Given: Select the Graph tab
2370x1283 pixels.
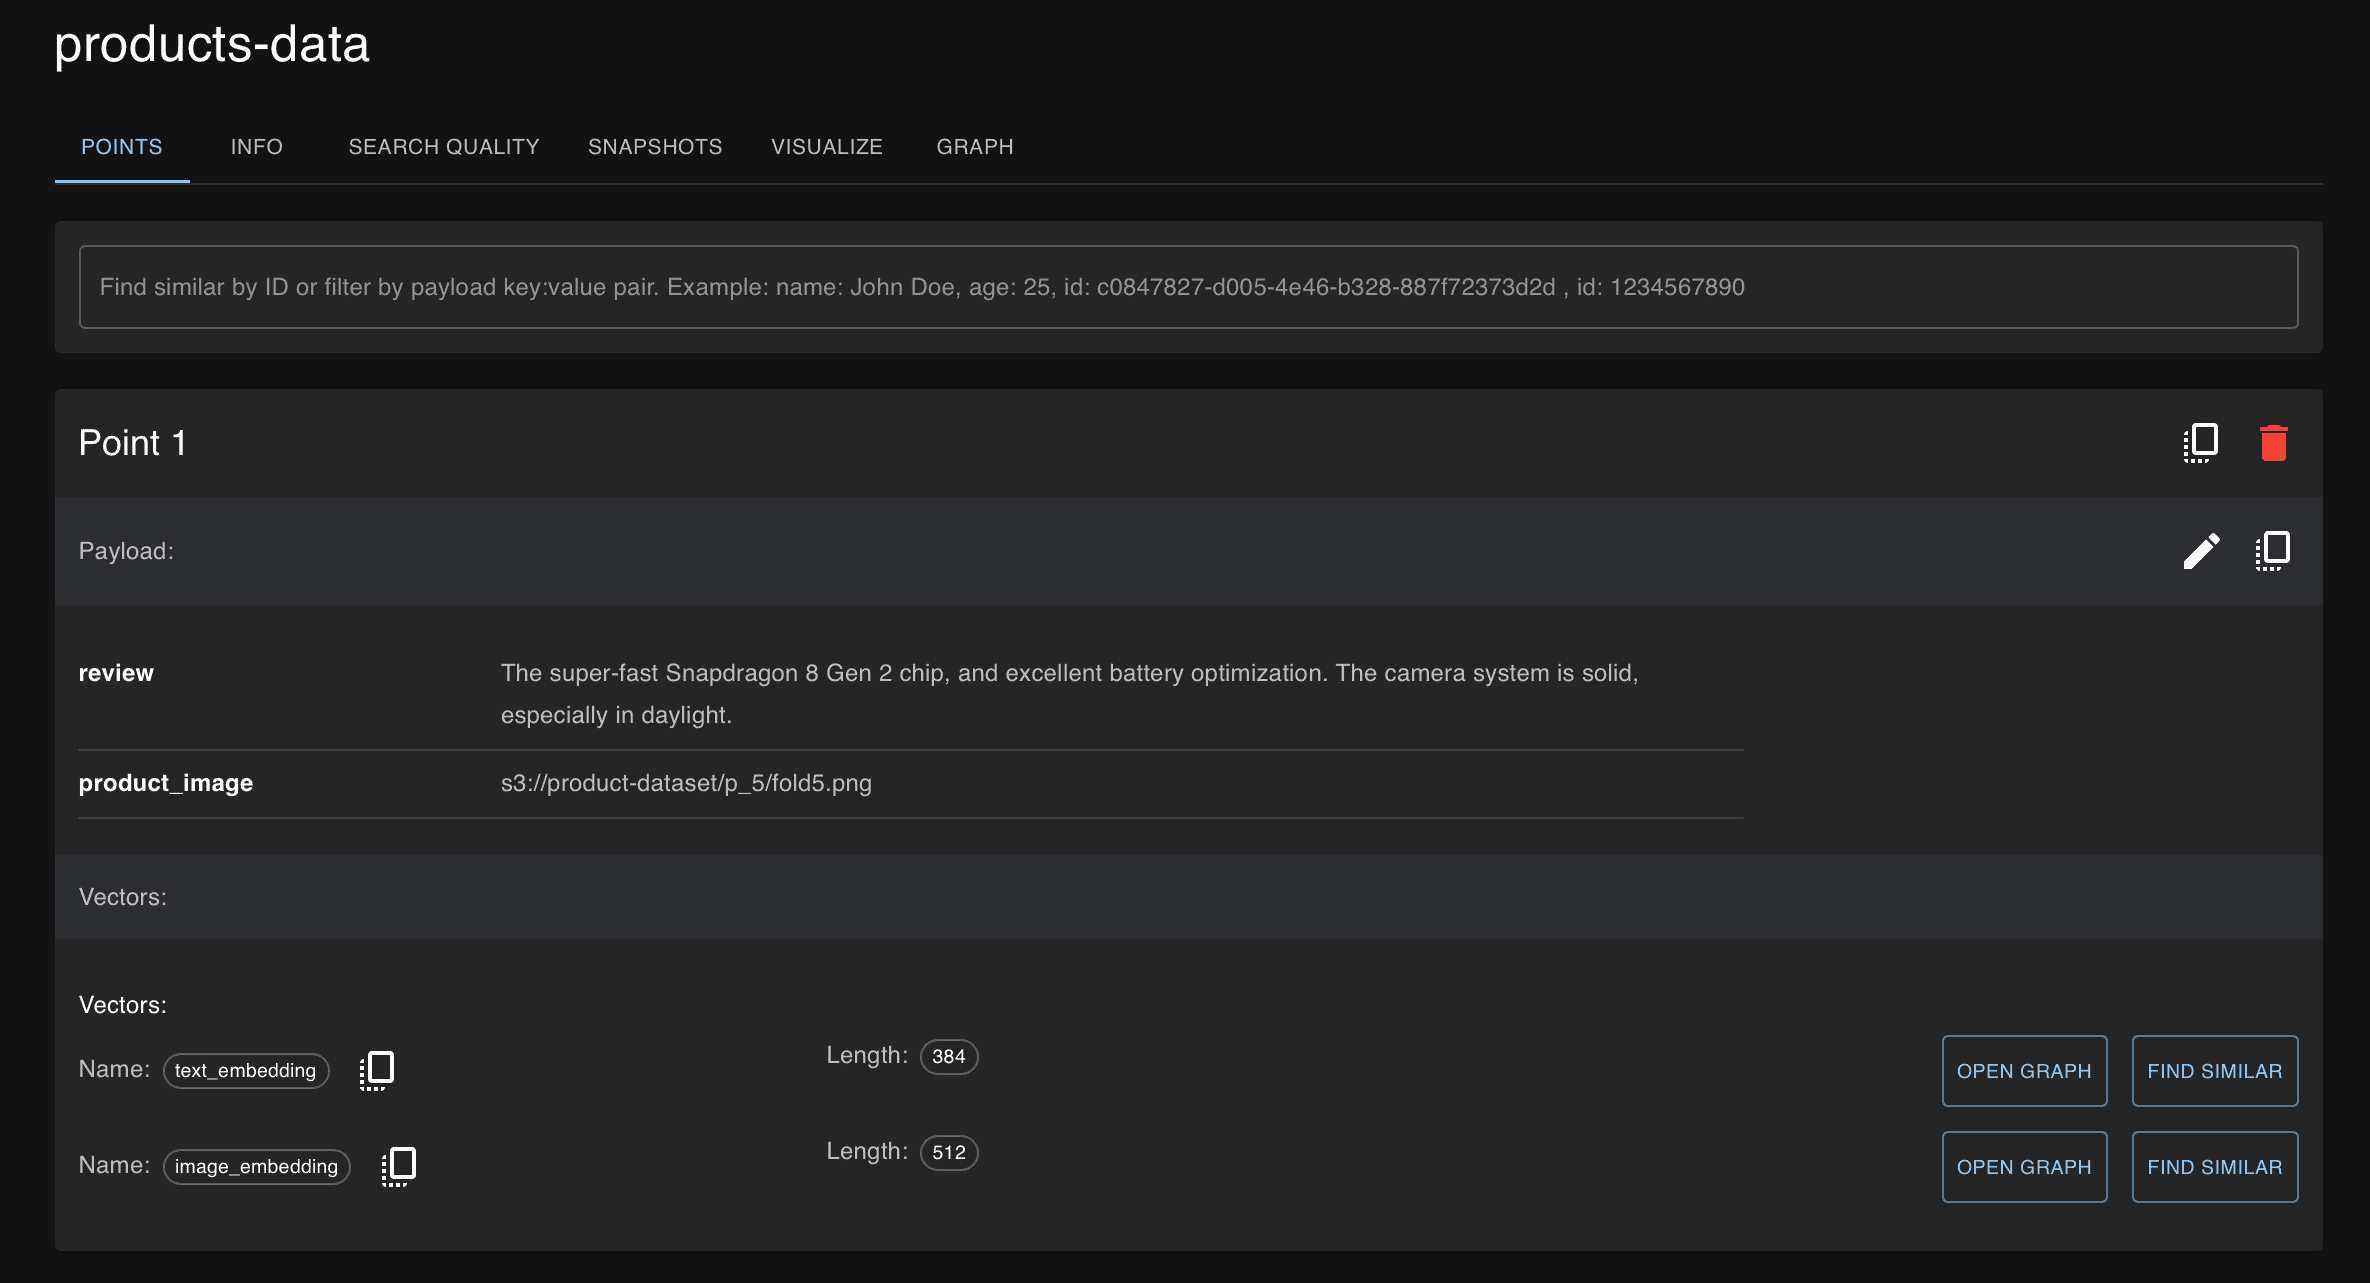Looking at the screenshot, I should point(974,147).
